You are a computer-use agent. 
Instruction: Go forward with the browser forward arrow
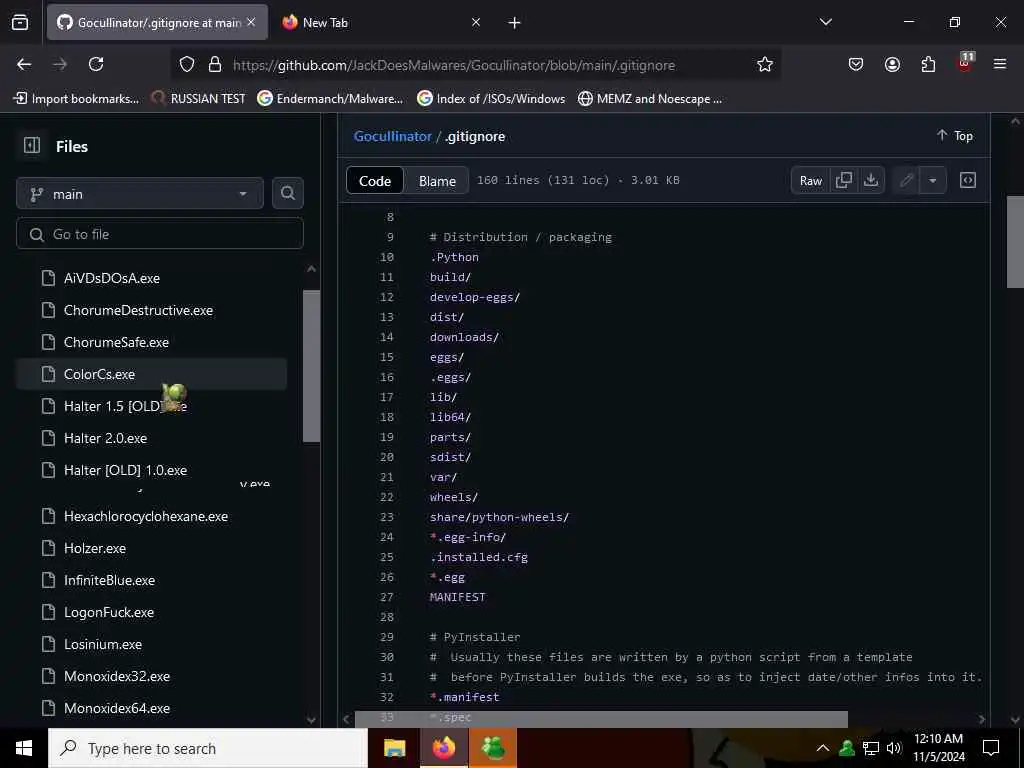click(60, 64)
